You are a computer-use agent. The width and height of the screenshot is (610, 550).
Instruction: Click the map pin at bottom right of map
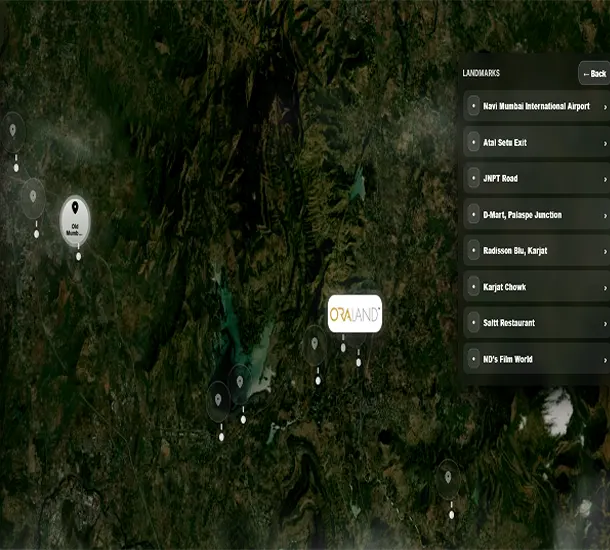coord(448,479)
